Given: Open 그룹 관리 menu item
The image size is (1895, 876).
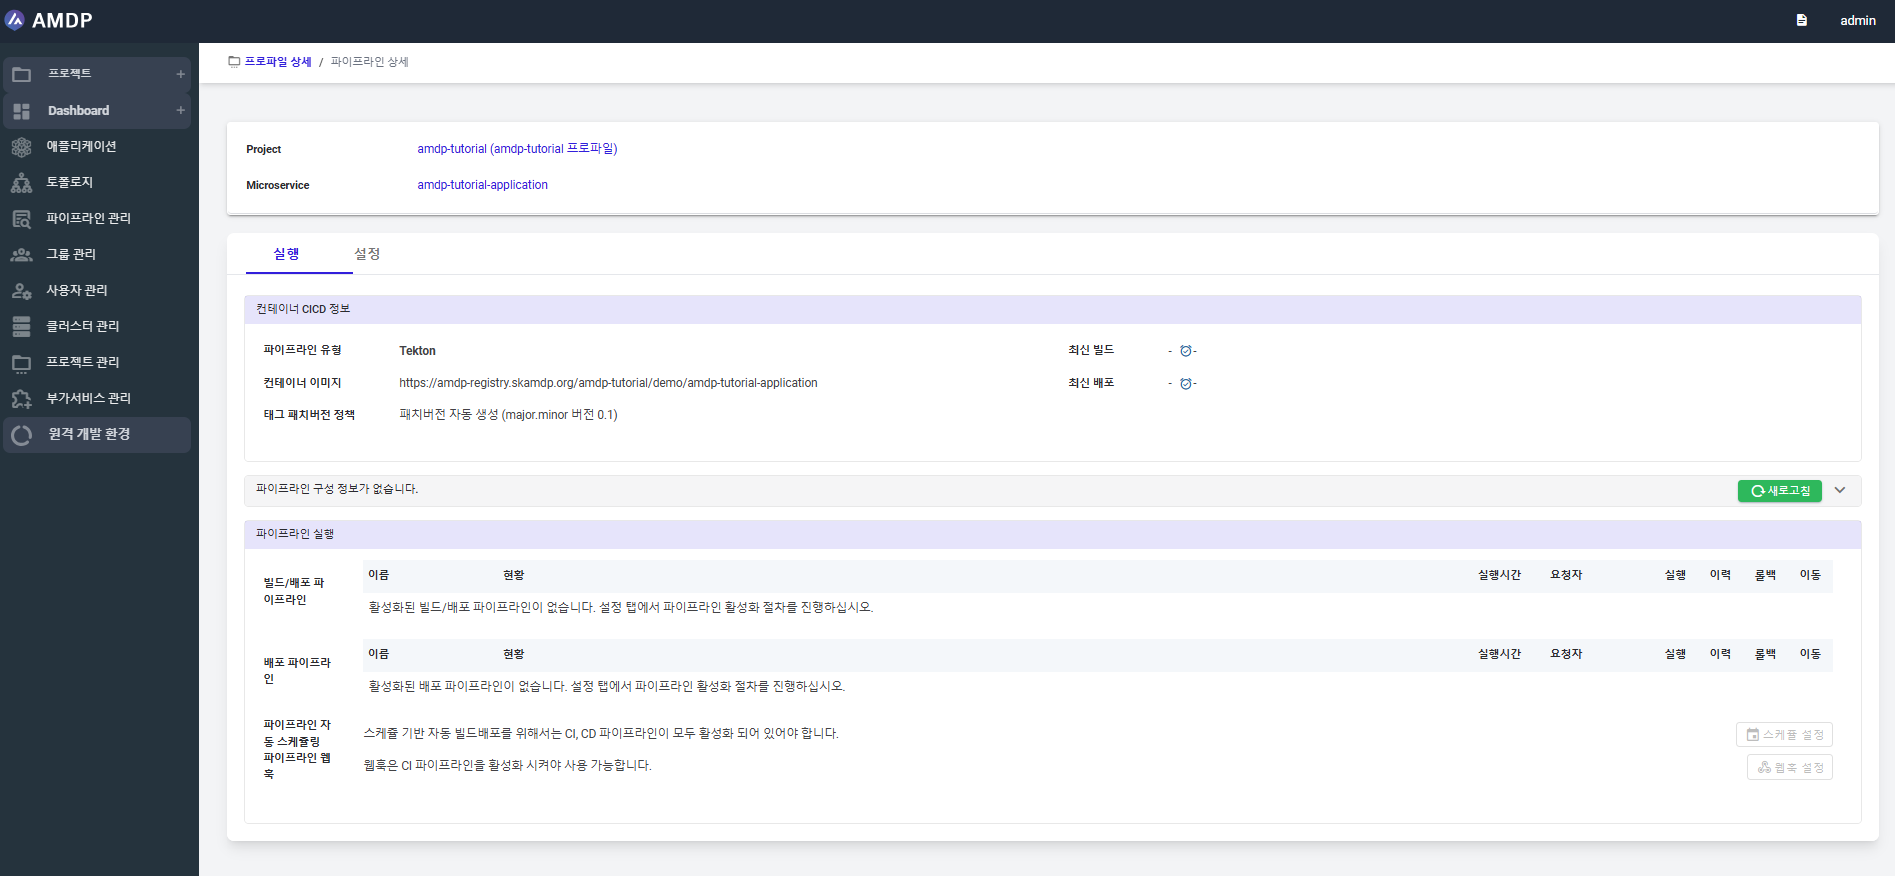Looking at the screenshot, I should 71,254.
